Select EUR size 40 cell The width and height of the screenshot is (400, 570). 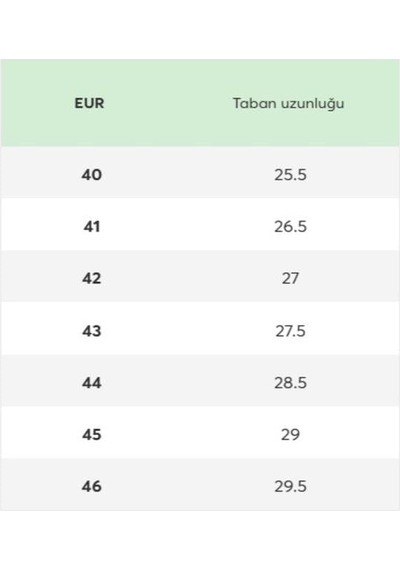point(92,175)
